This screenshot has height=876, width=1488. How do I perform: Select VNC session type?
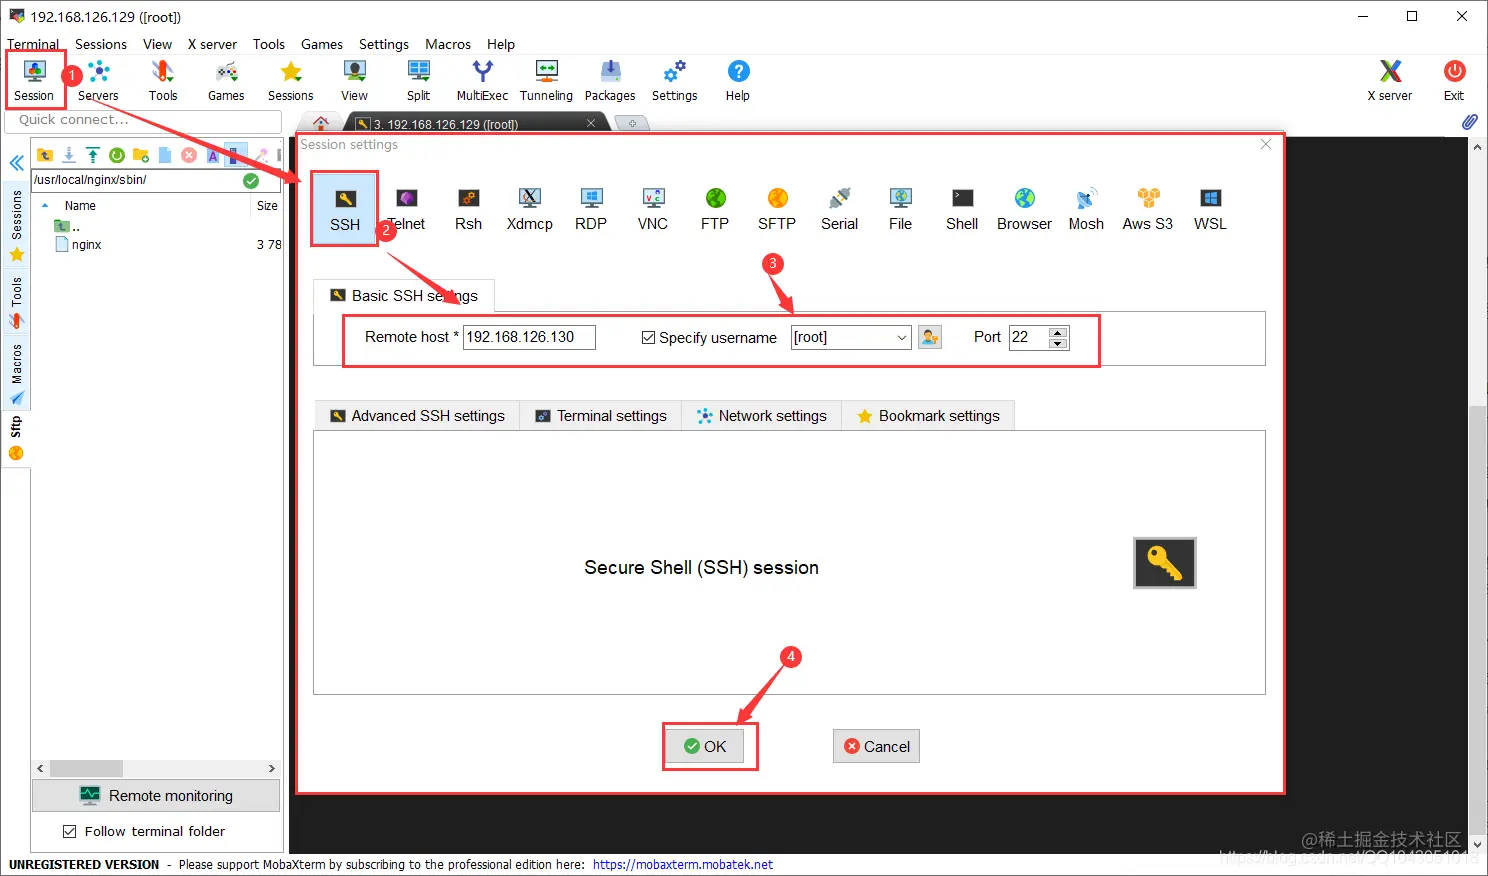[x=653, y=209]
